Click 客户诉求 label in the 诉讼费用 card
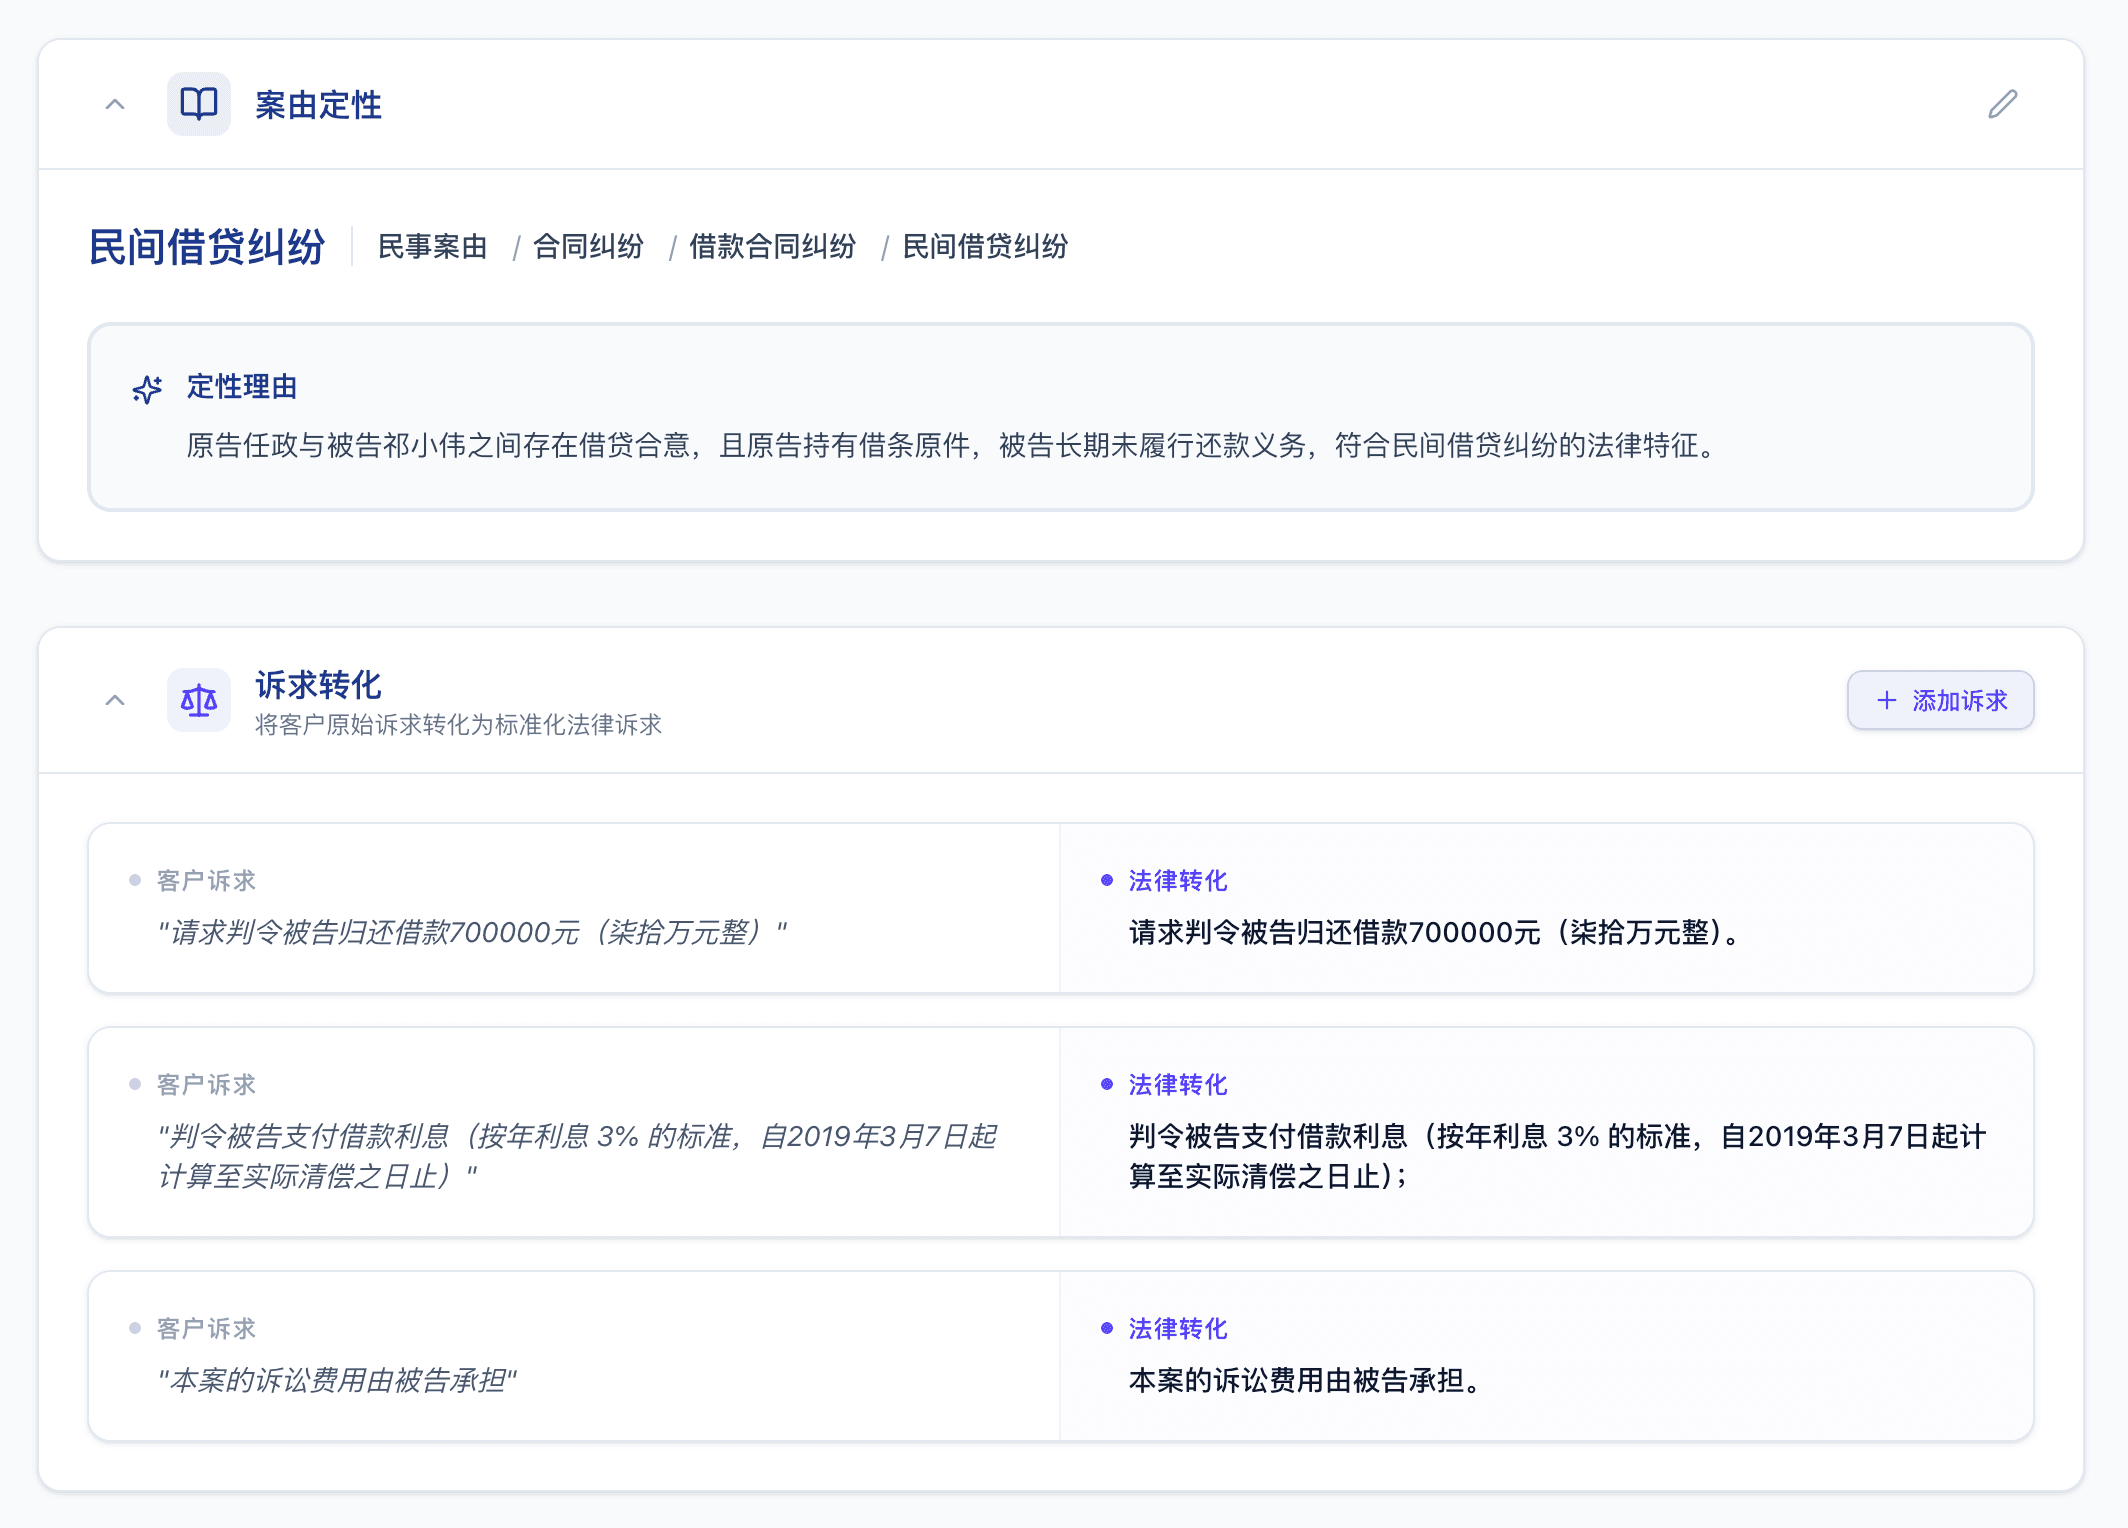The image size is (2128, 1528). click(206, 1328)
